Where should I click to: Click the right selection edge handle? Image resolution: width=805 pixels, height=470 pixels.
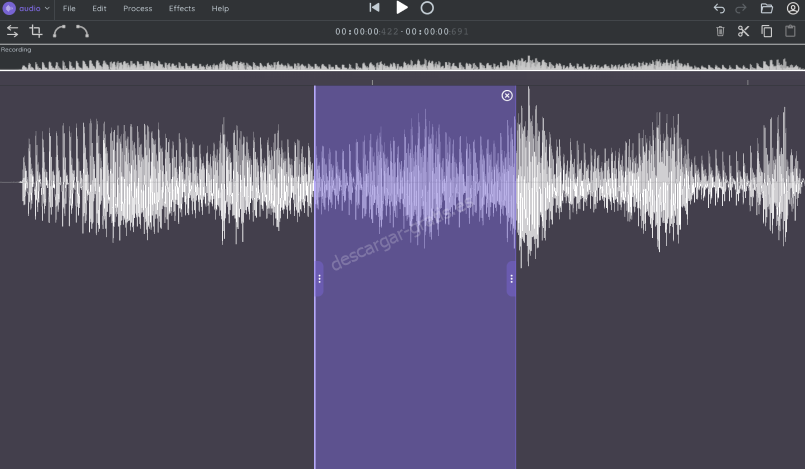point(511,279)
